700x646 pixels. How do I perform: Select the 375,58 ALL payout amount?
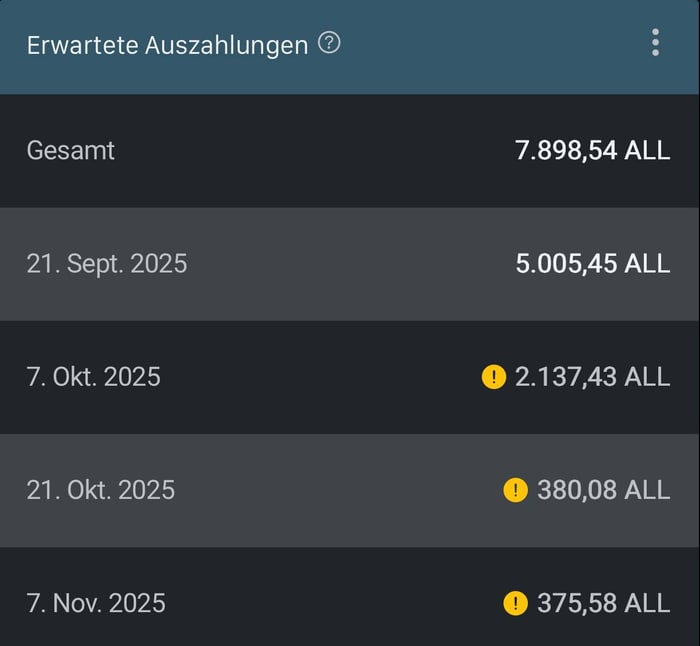(603, 603)
